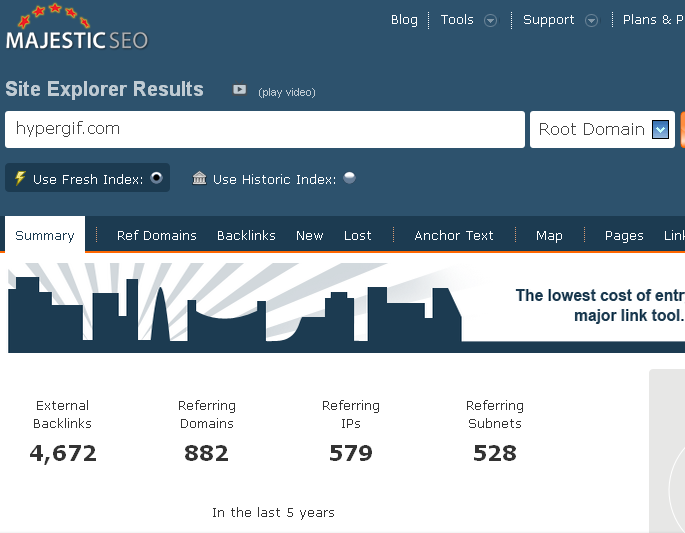The height and width of the screenshot is (533, 685).
Task: Click the Referring IPs value 579
Action: pos(351,453)
